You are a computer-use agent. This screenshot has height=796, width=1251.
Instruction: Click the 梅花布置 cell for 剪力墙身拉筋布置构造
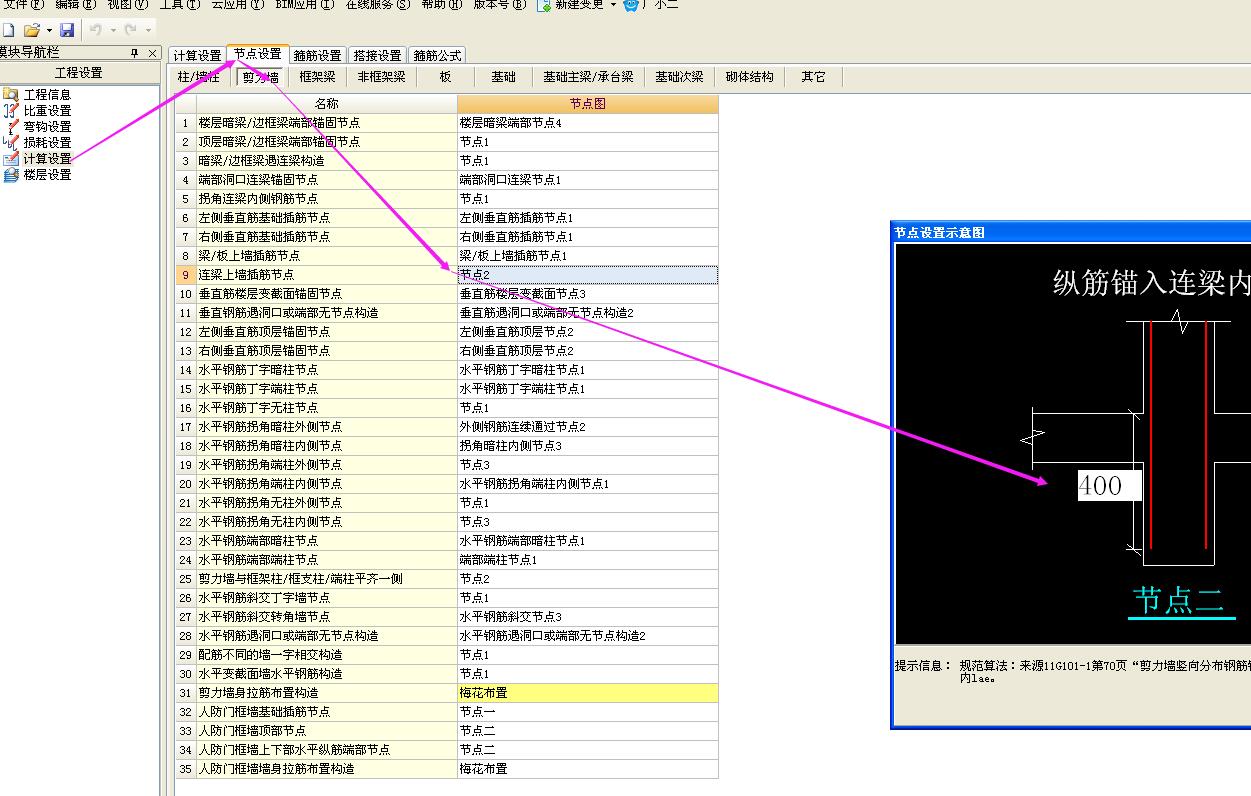(x=588, y=693)
